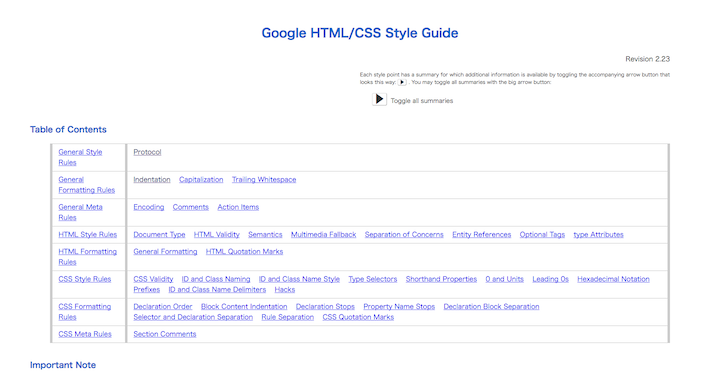
Task: Open ID and Class Name Delimiters link
Action: tap(217, 290)
